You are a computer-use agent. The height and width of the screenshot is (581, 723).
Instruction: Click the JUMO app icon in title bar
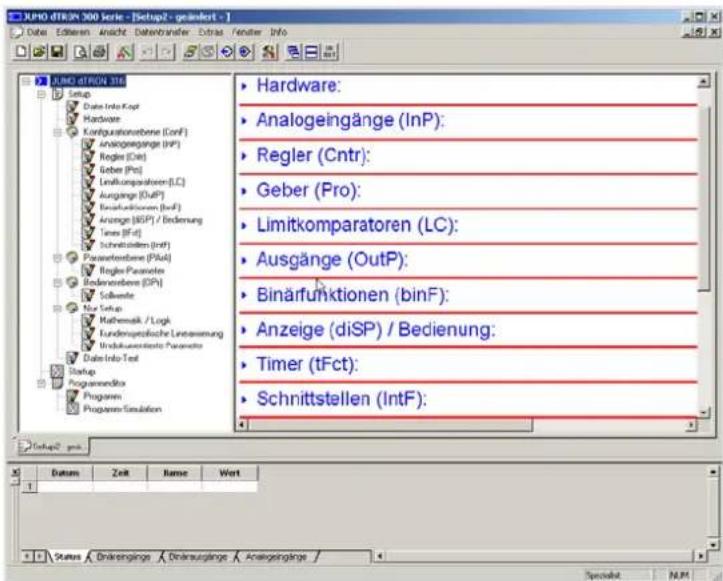click(x=15, y=18)
